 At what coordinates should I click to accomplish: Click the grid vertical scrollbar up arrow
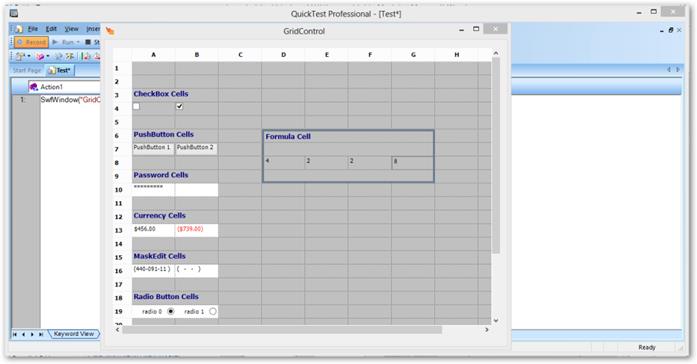tap(496, 53)
